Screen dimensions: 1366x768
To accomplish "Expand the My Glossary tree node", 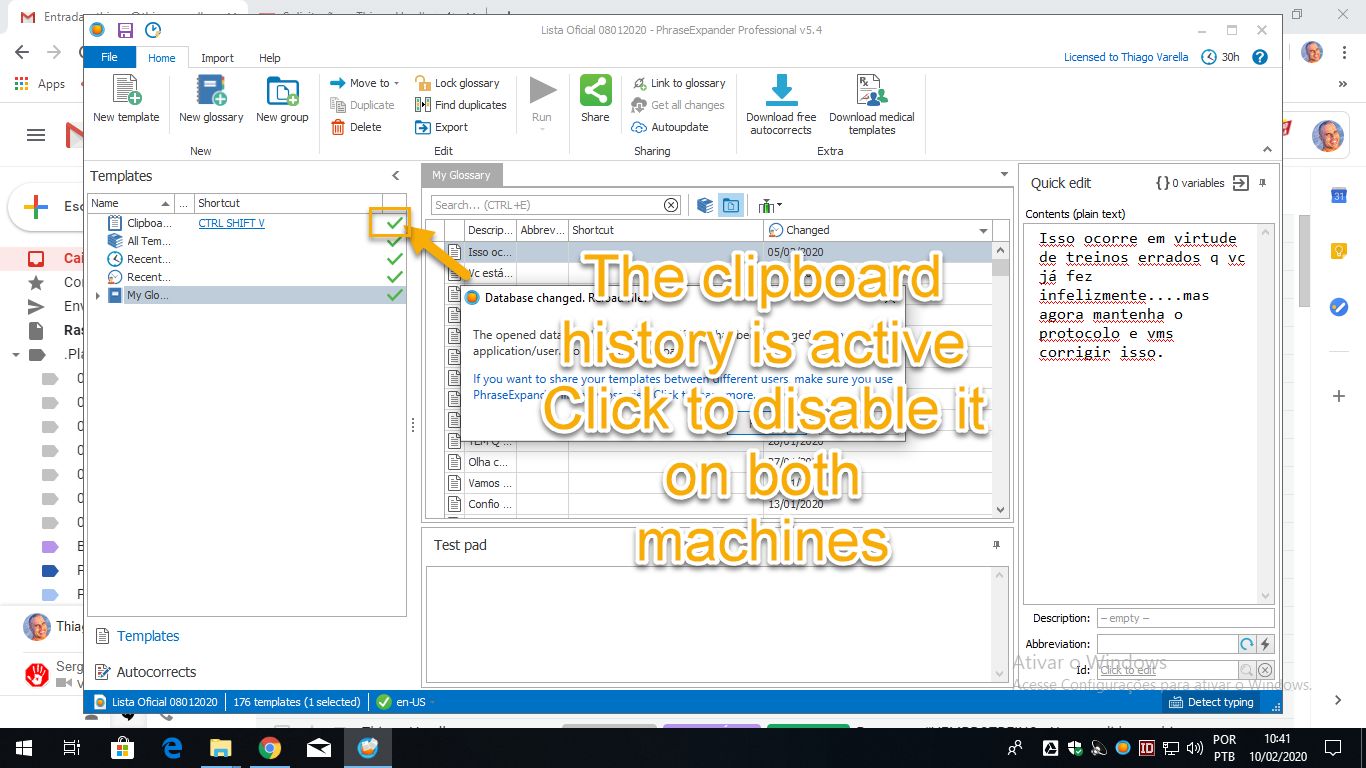I will click(97, 296).
